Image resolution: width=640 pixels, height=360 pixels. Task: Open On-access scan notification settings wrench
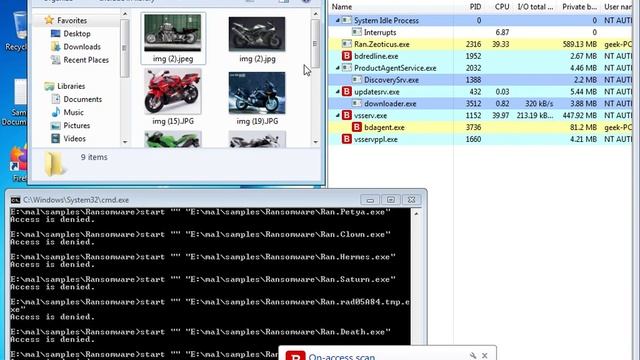tap(473, 356)
